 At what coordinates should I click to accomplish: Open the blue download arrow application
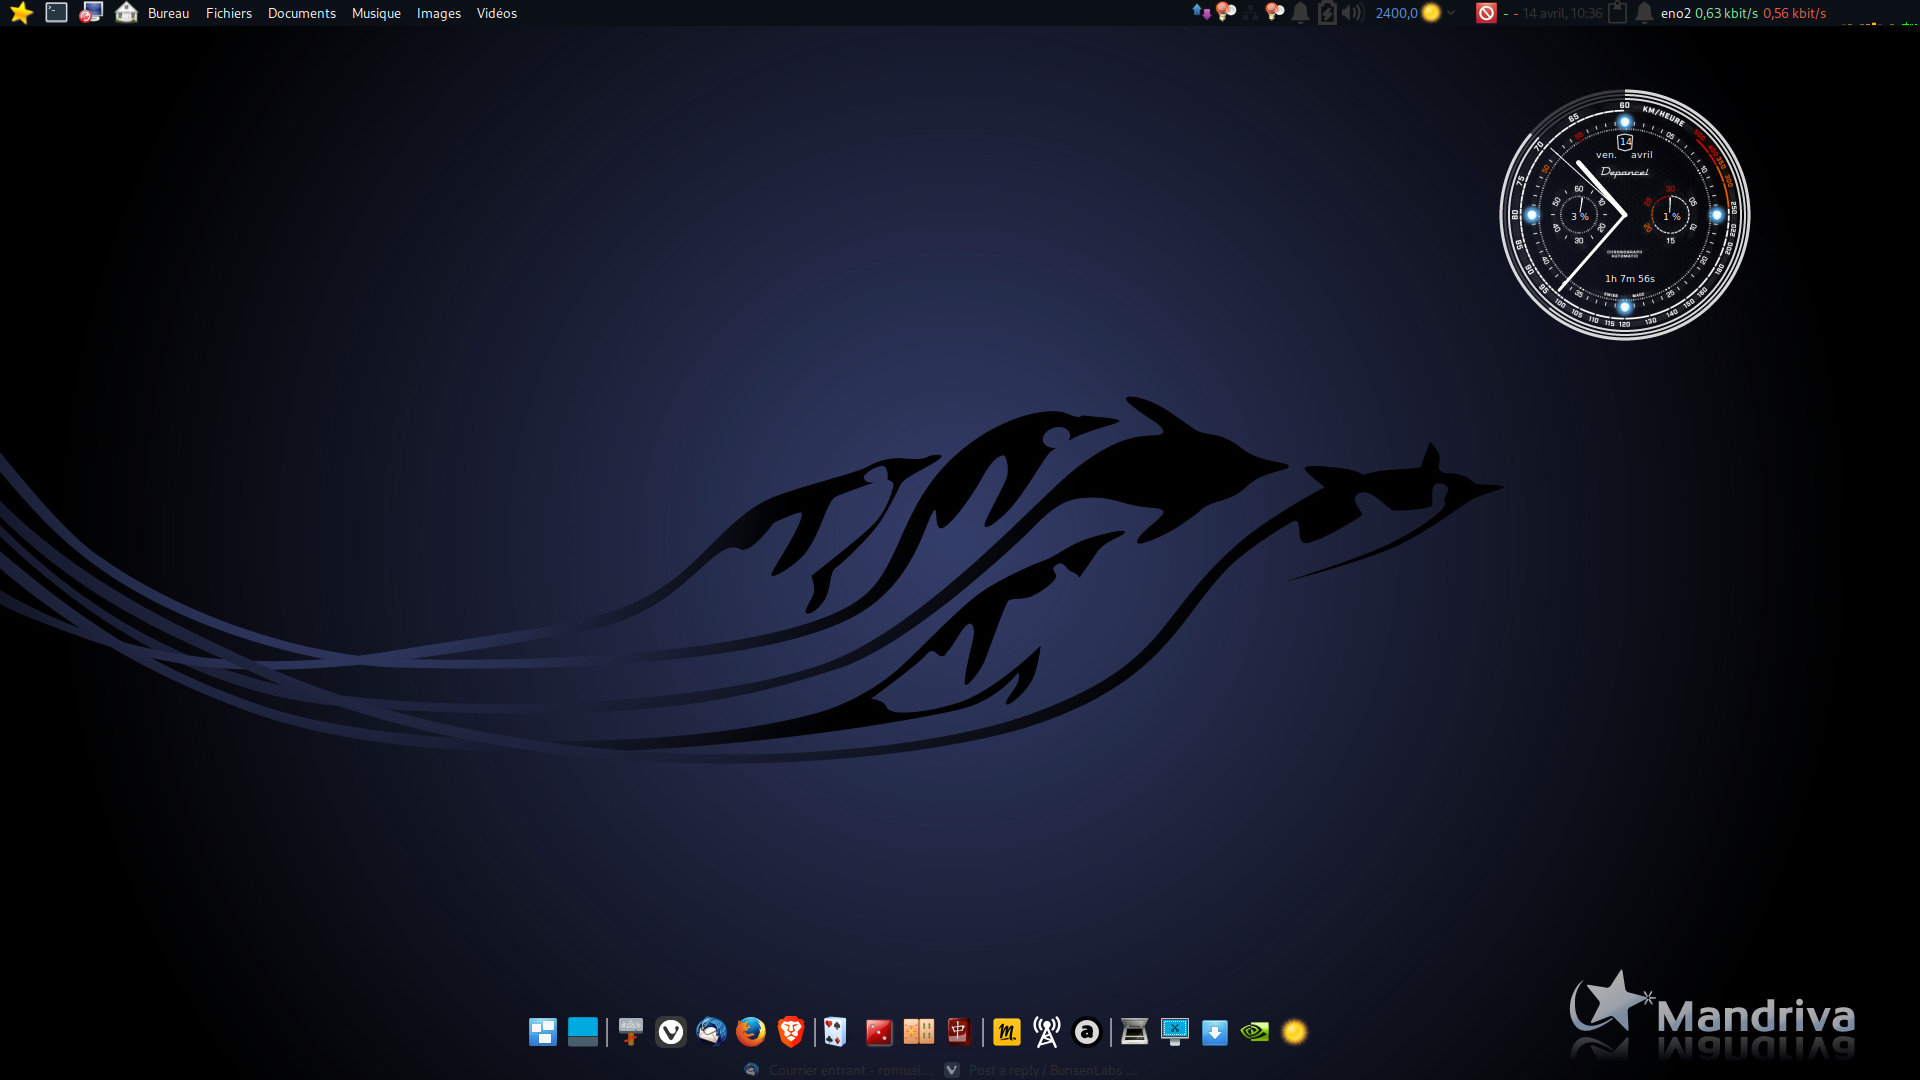pyautogui.click(x=1214, y=1032)
